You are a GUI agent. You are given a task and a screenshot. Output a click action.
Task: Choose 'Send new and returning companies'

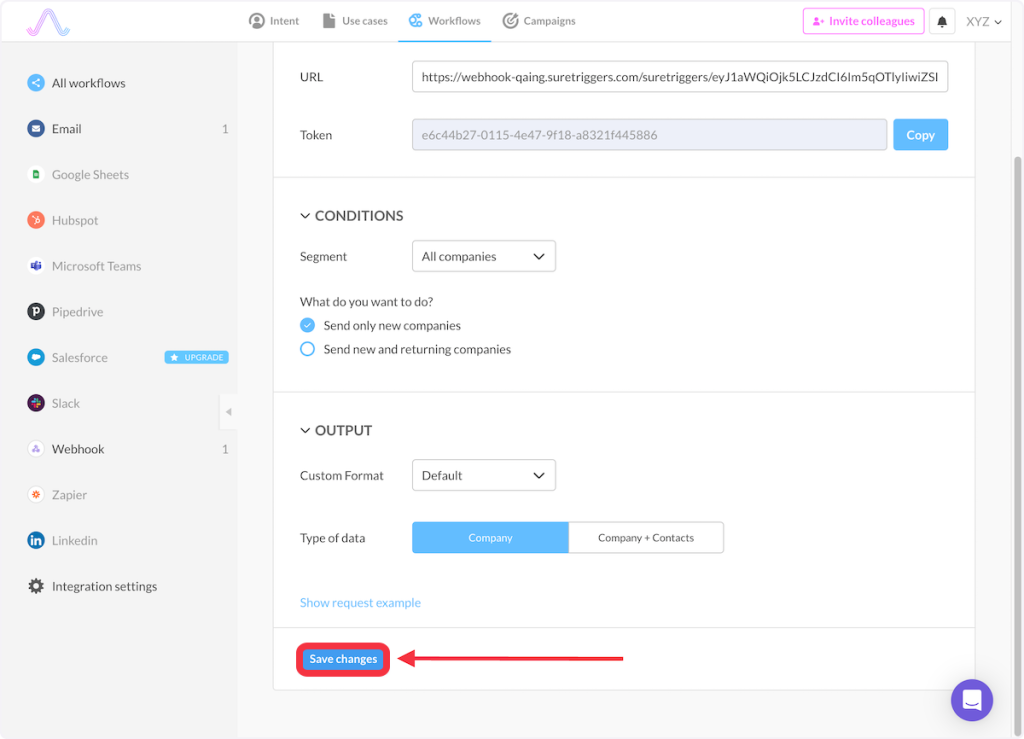tap(308, 349)
